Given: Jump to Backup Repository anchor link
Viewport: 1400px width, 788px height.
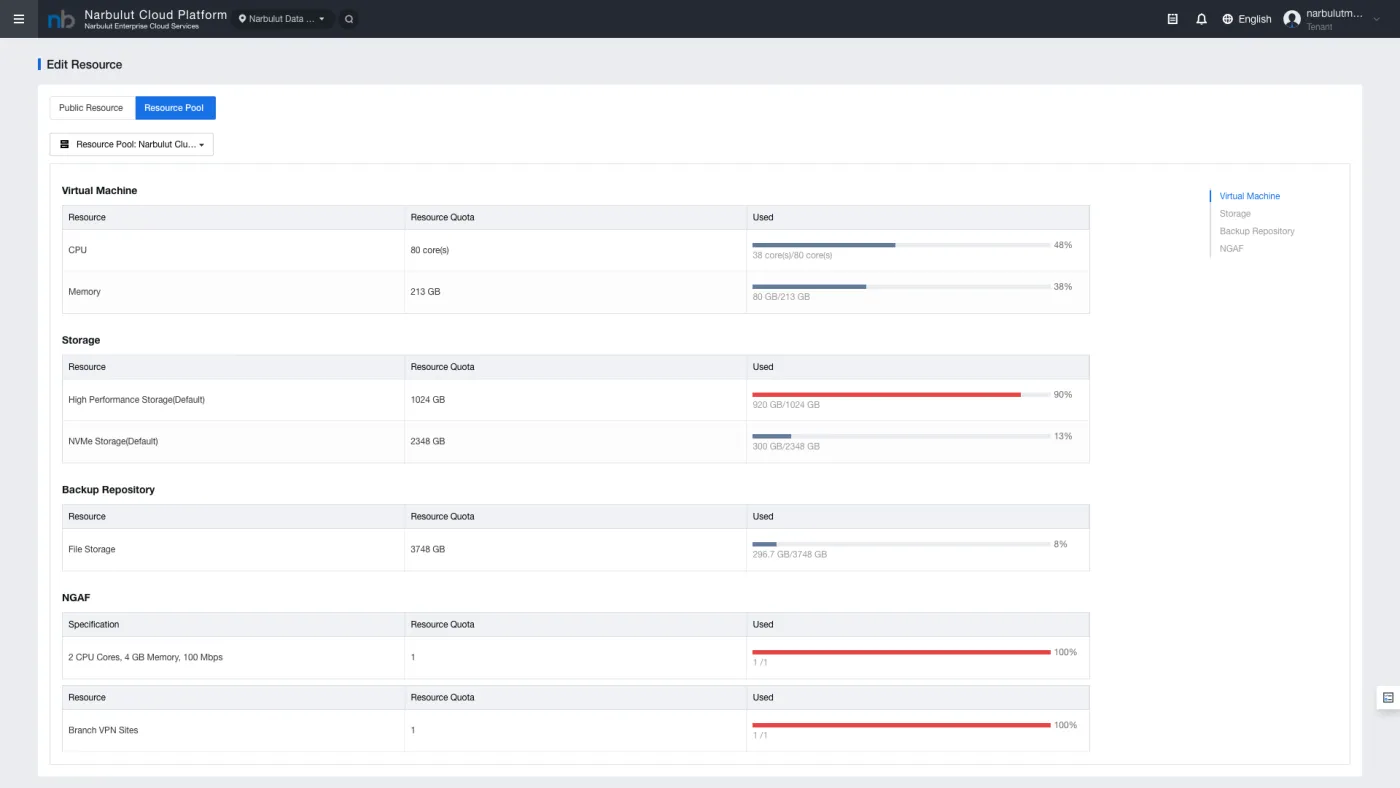Looking at the screenshot, I should pyautogui.click(x=1257, y=231).
